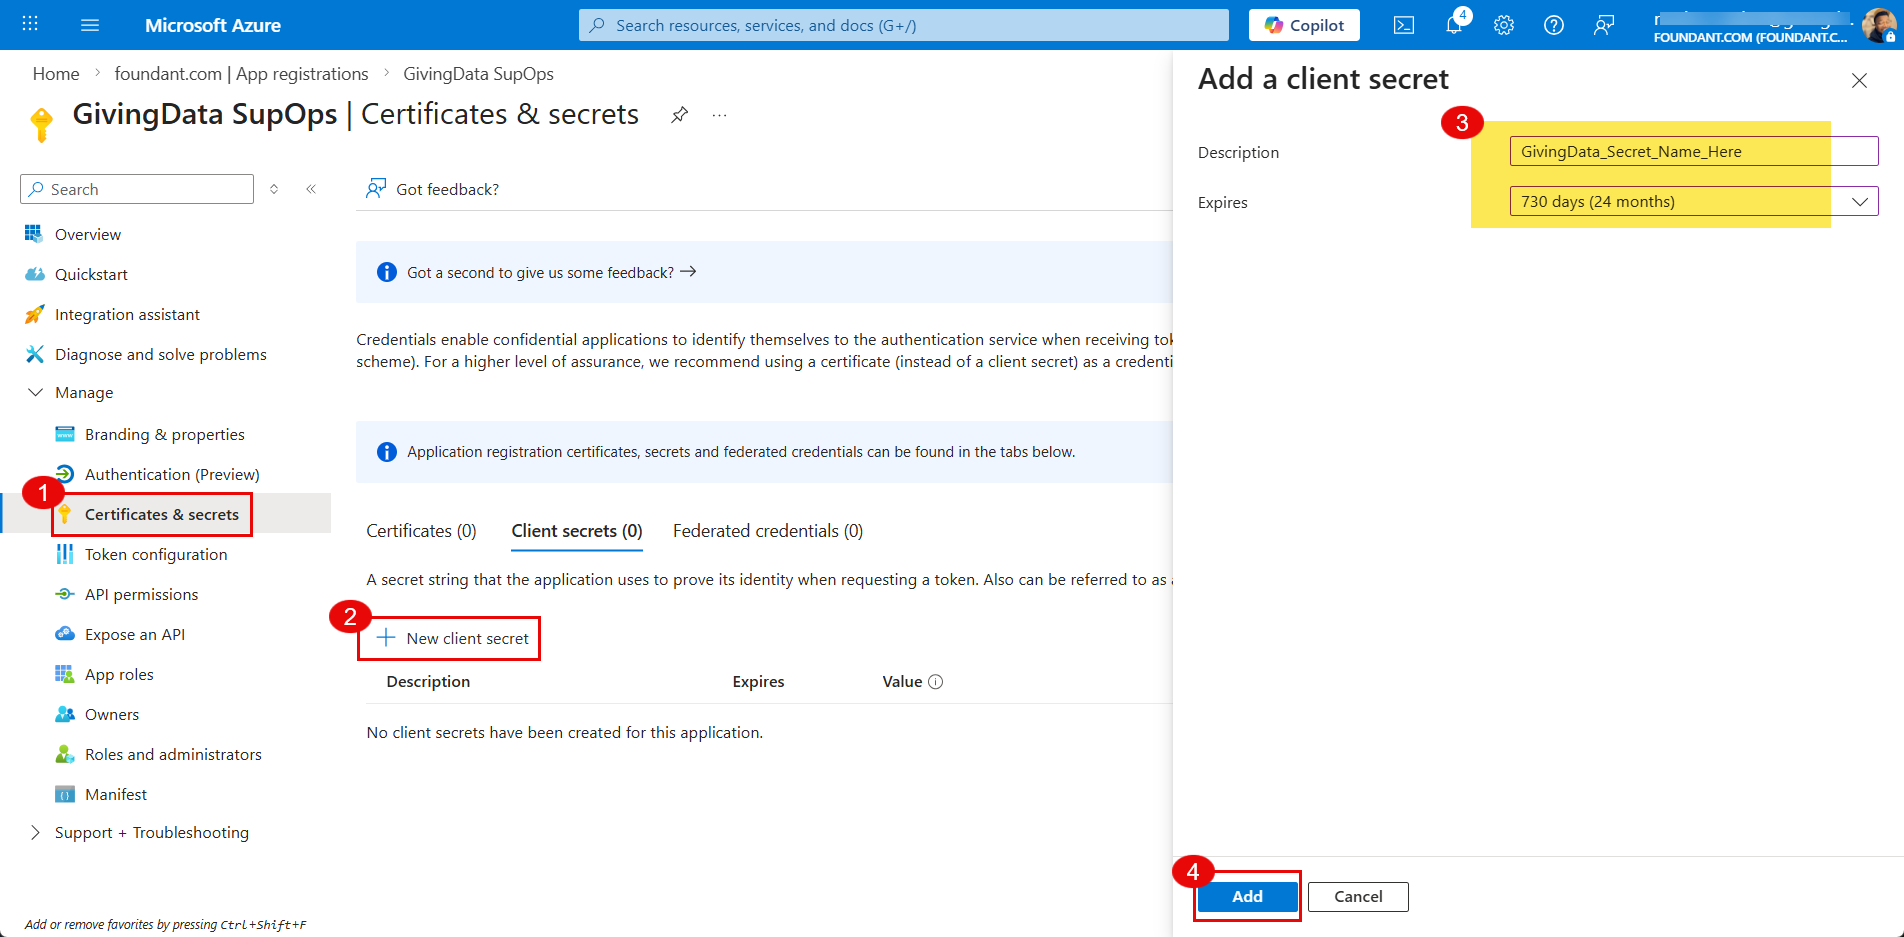Click the Owners people icon

click(64, 714)
